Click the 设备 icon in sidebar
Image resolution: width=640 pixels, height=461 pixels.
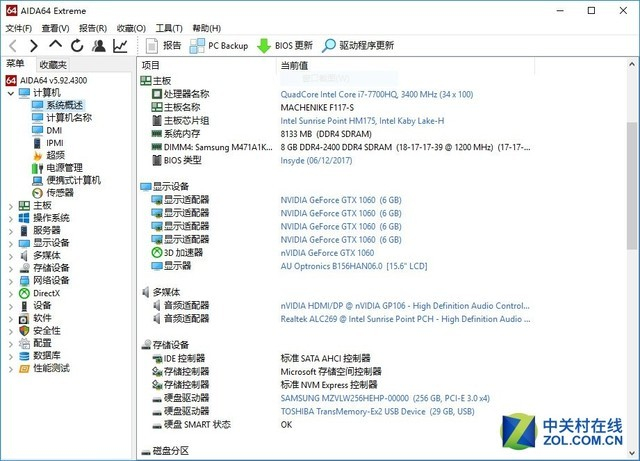pyautogui.click(x=24, y=306)
